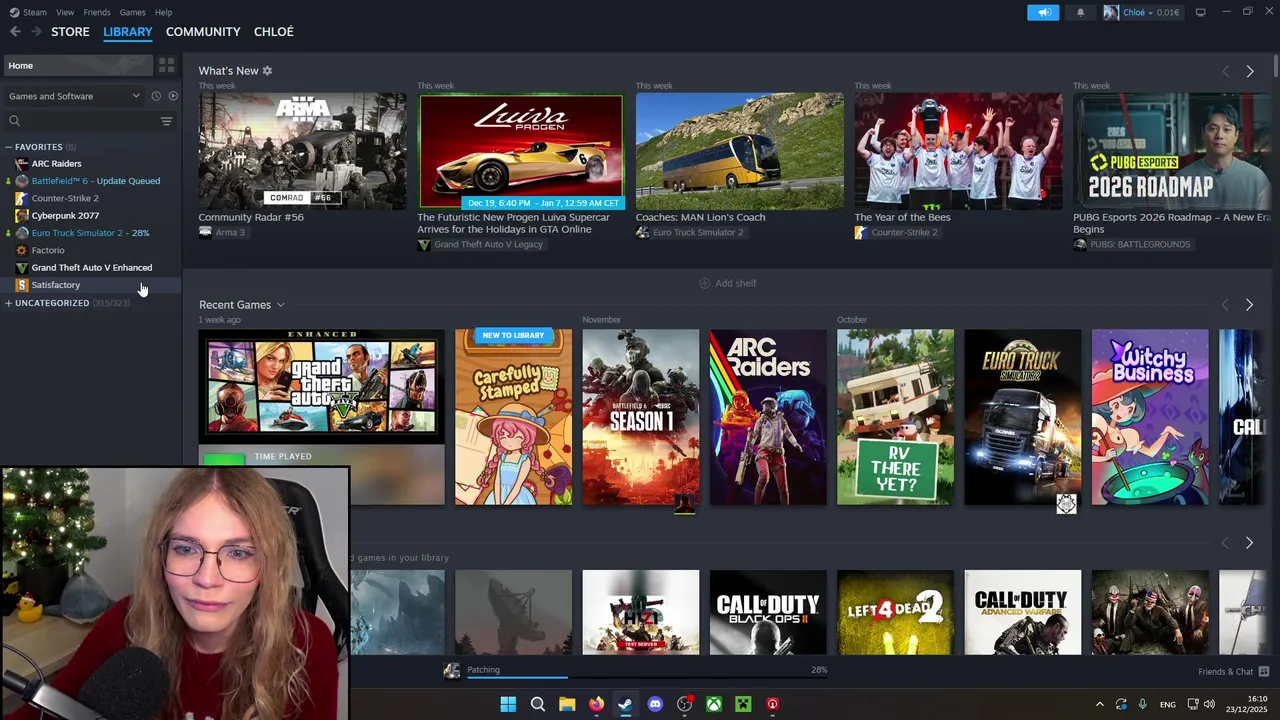Screen dimensions: 1280x720
Task: Click the Windows Start button
Action: tap(508, 704)
